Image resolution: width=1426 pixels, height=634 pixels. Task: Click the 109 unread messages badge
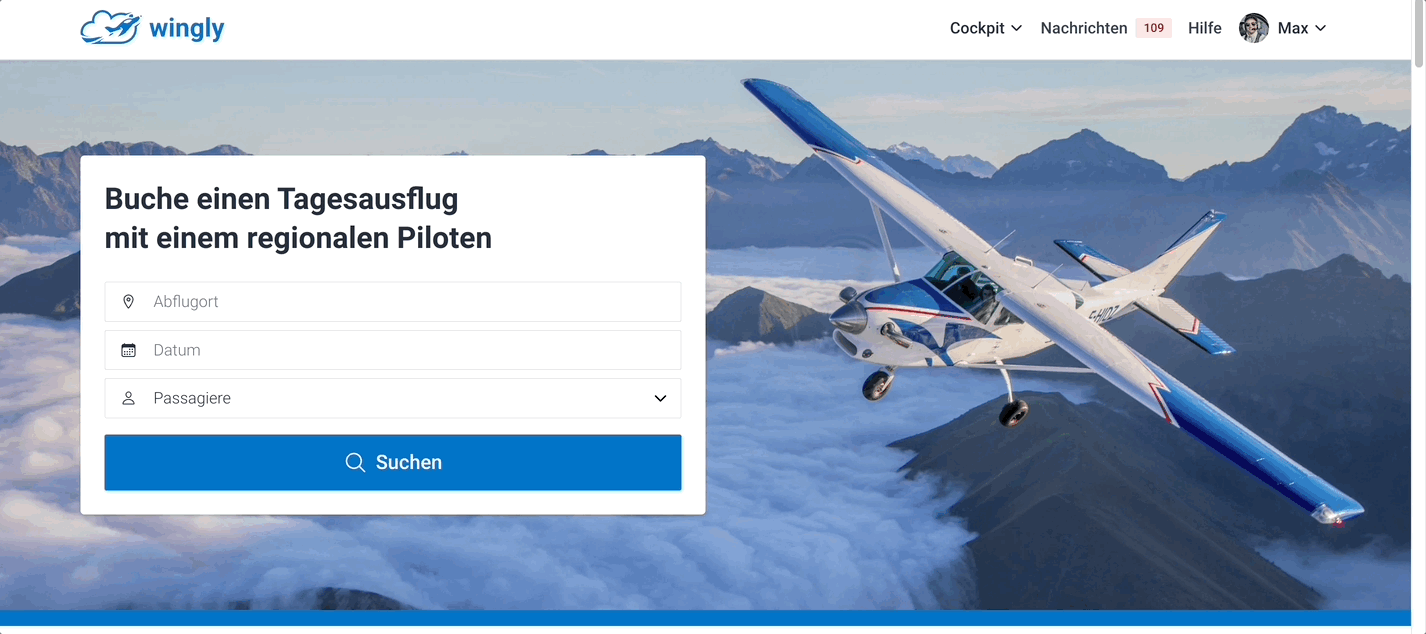click(1154, 28)
